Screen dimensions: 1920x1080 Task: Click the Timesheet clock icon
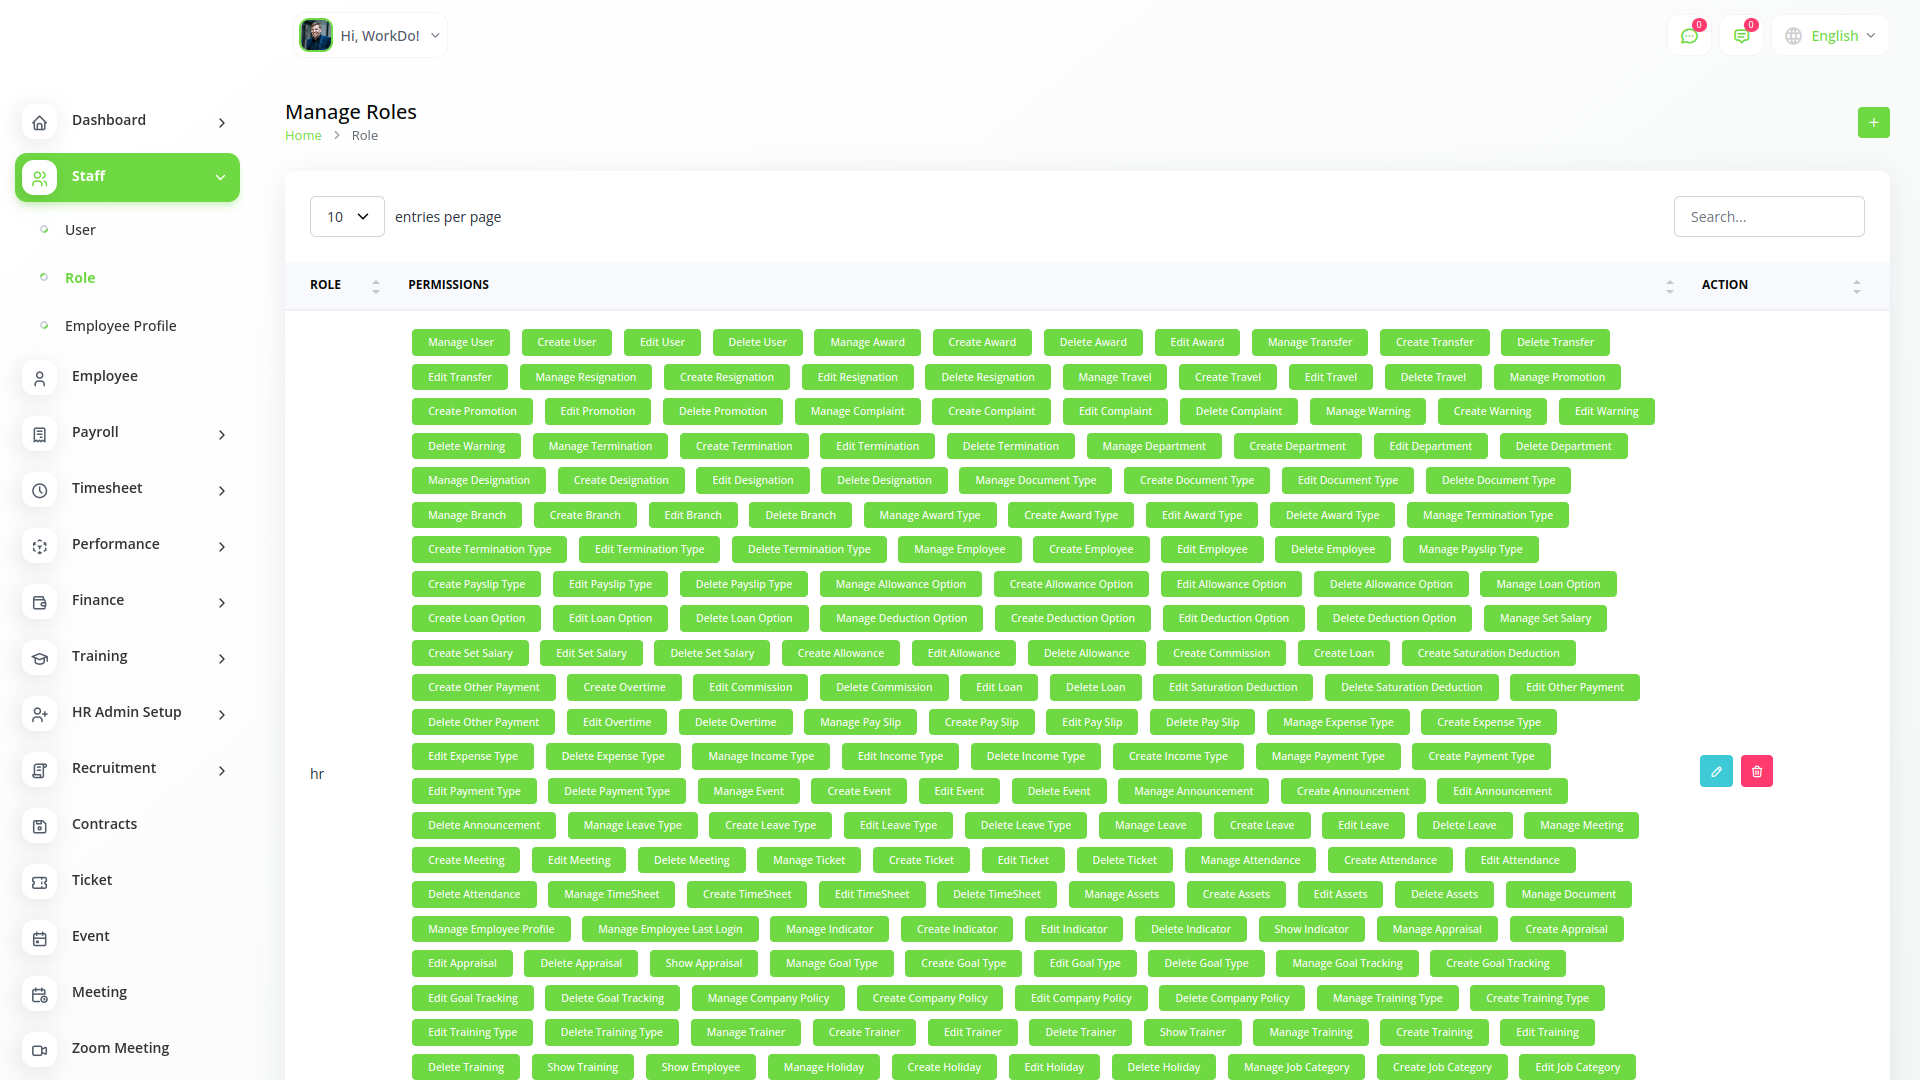(x=39, y=490)
